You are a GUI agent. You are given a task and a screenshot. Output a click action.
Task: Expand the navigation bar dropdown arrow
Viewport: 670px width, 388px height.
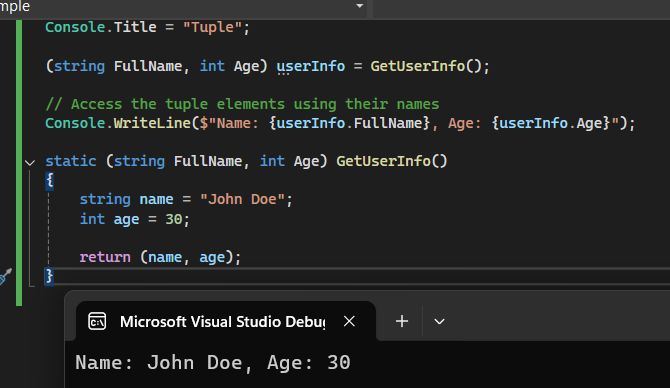[x=360, y=6]
